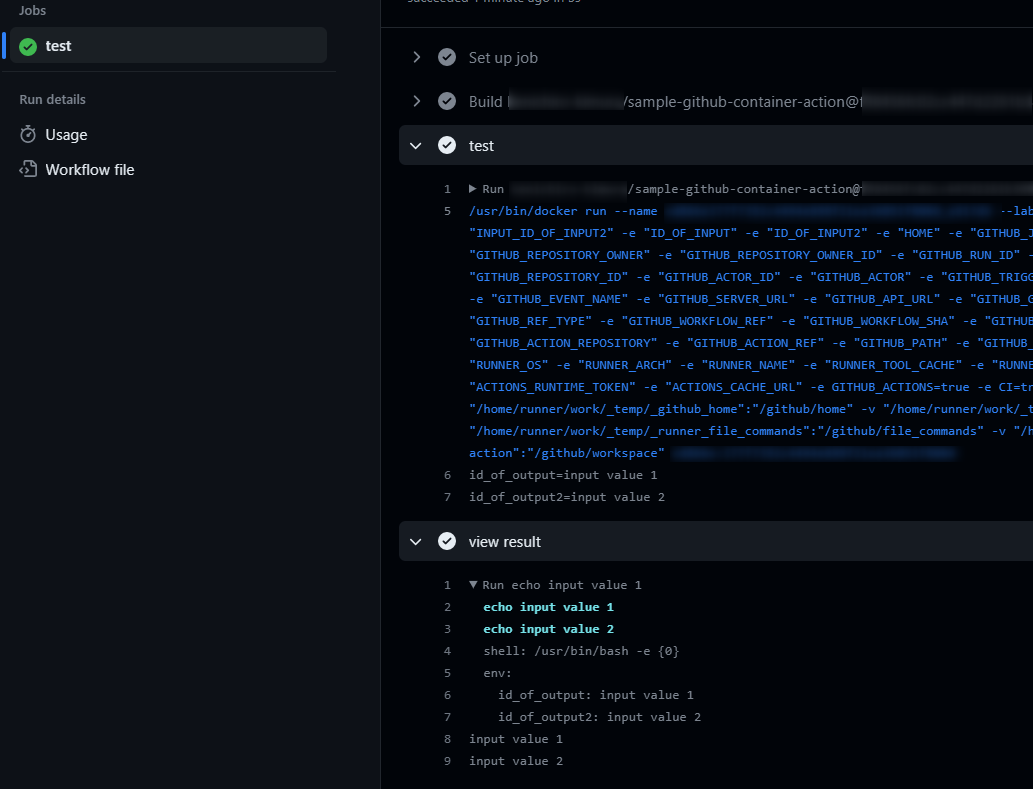This screenshot has height=789, width=1033.
Task: Click line number 6 in test step log
Action: (x=447, y=475)
